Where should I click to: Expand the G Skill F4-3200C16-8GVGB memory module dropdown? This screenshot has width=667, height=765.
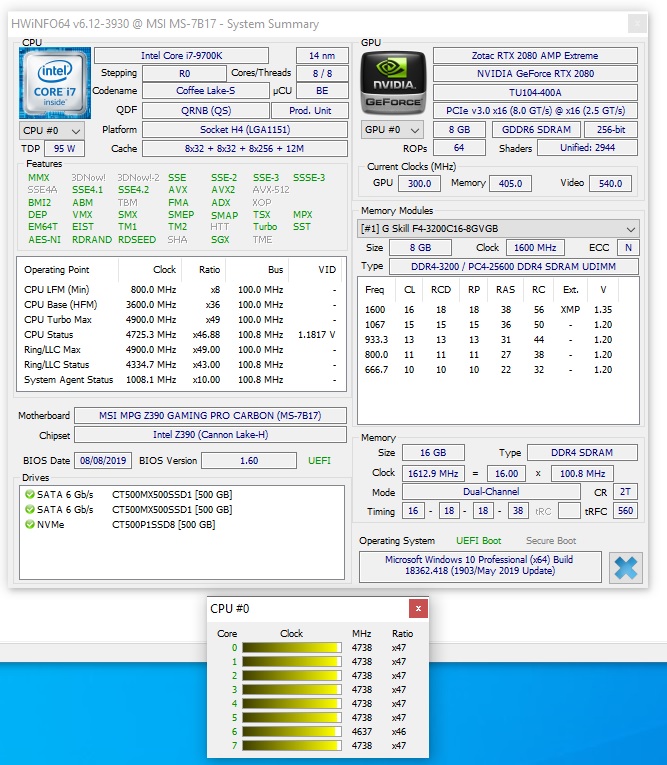[x=498, y=228]
